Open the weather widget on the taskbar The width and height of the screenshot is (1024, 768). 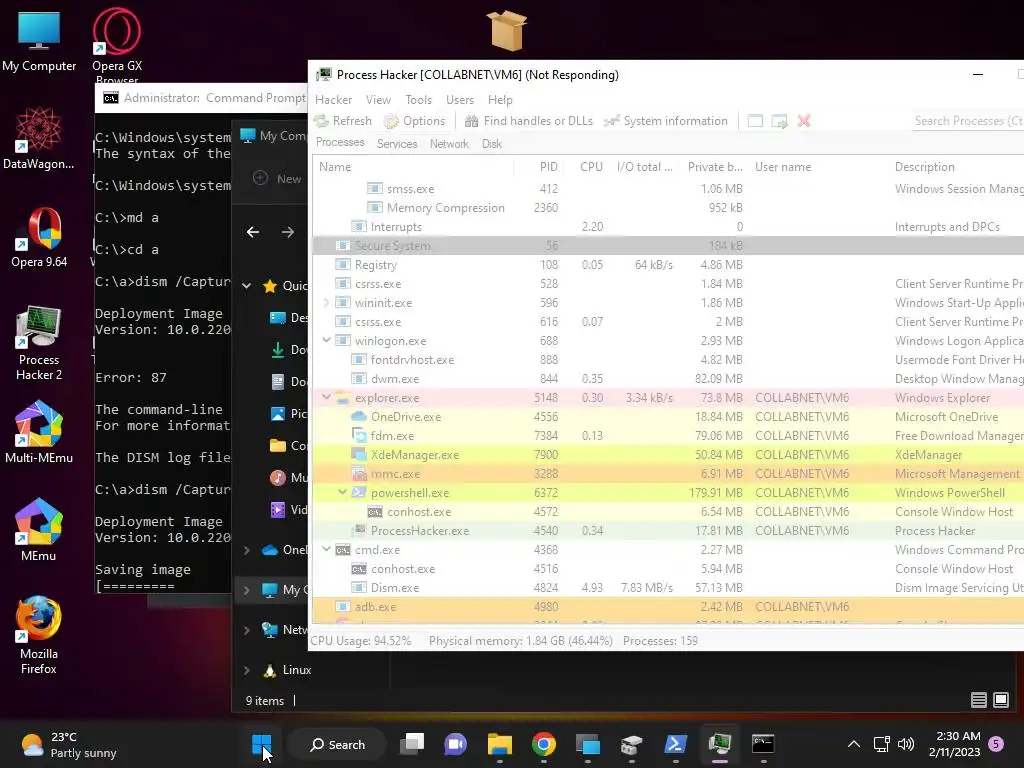click(x=69, y=744)
